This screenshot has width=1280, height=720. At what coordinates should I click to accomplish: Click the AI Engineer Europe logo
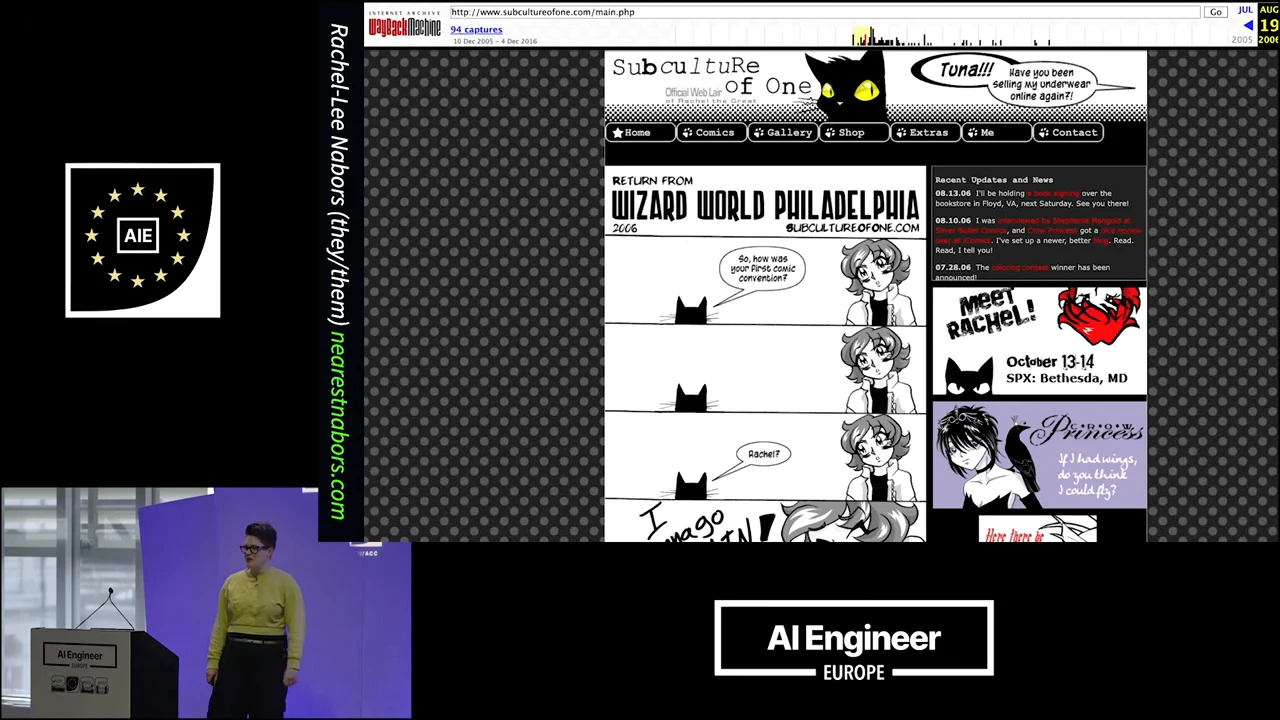click(x=854, y=640)
